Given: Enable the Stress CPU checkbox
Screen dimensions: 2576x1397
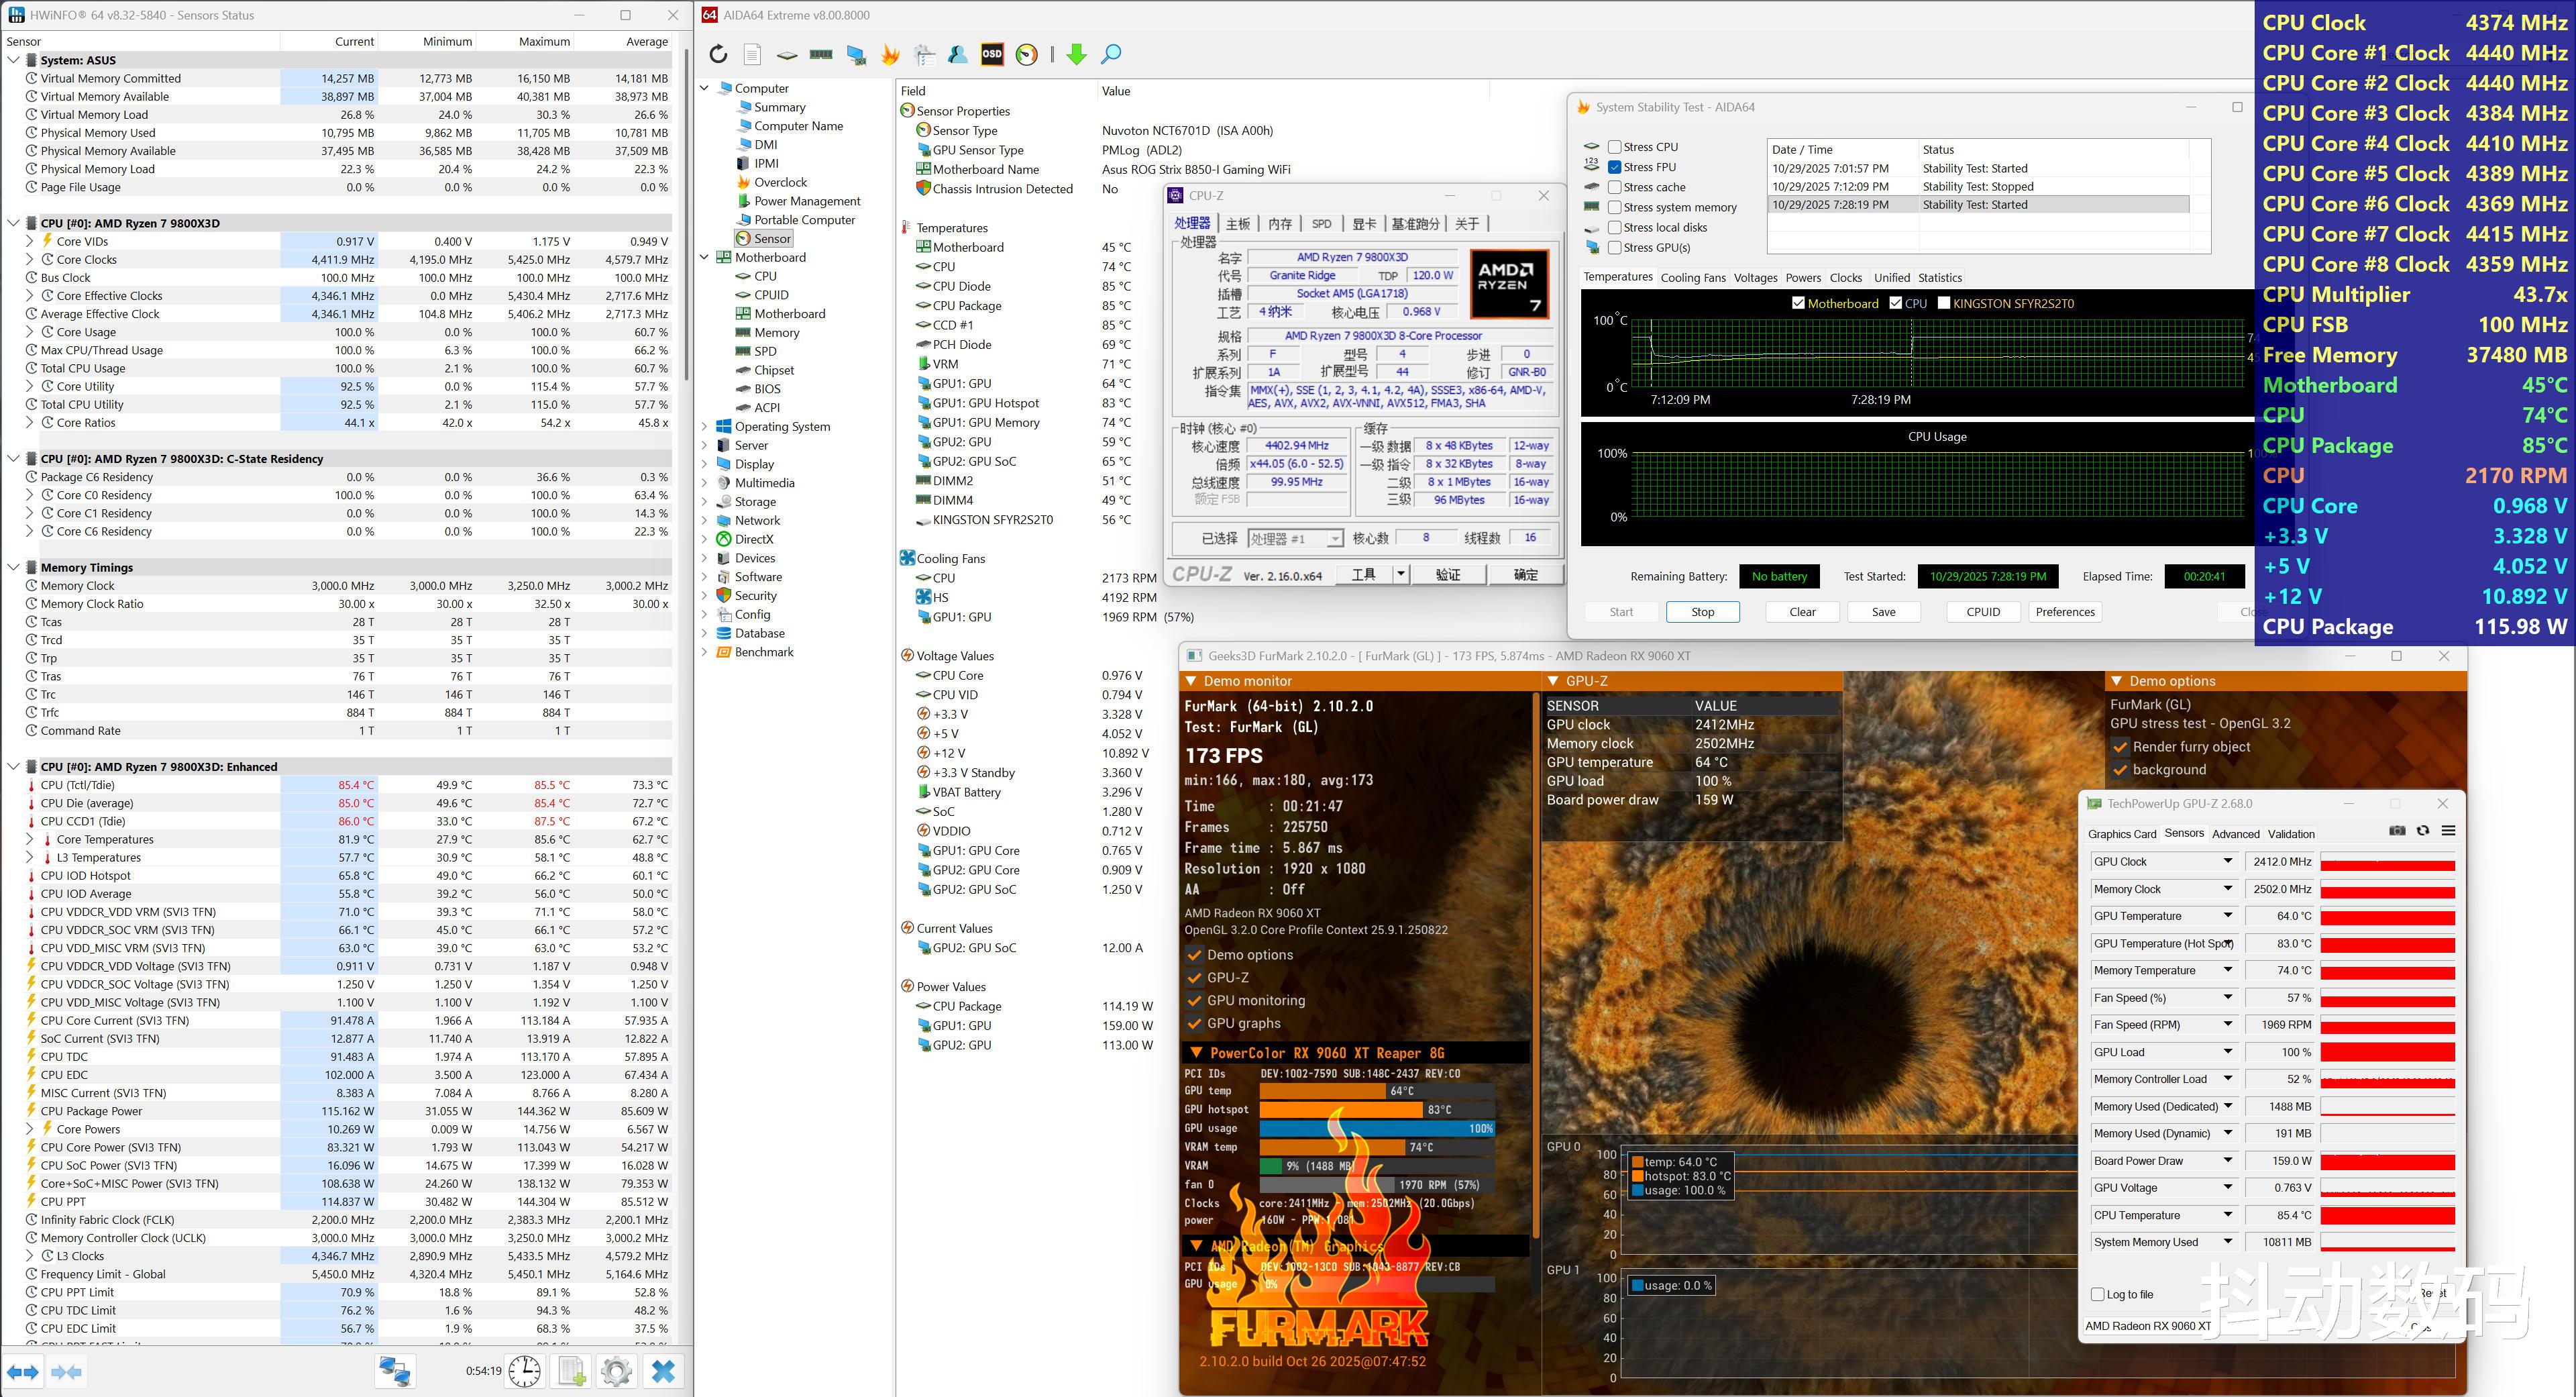Looking at the screenshot, I should click(1614, 147).
